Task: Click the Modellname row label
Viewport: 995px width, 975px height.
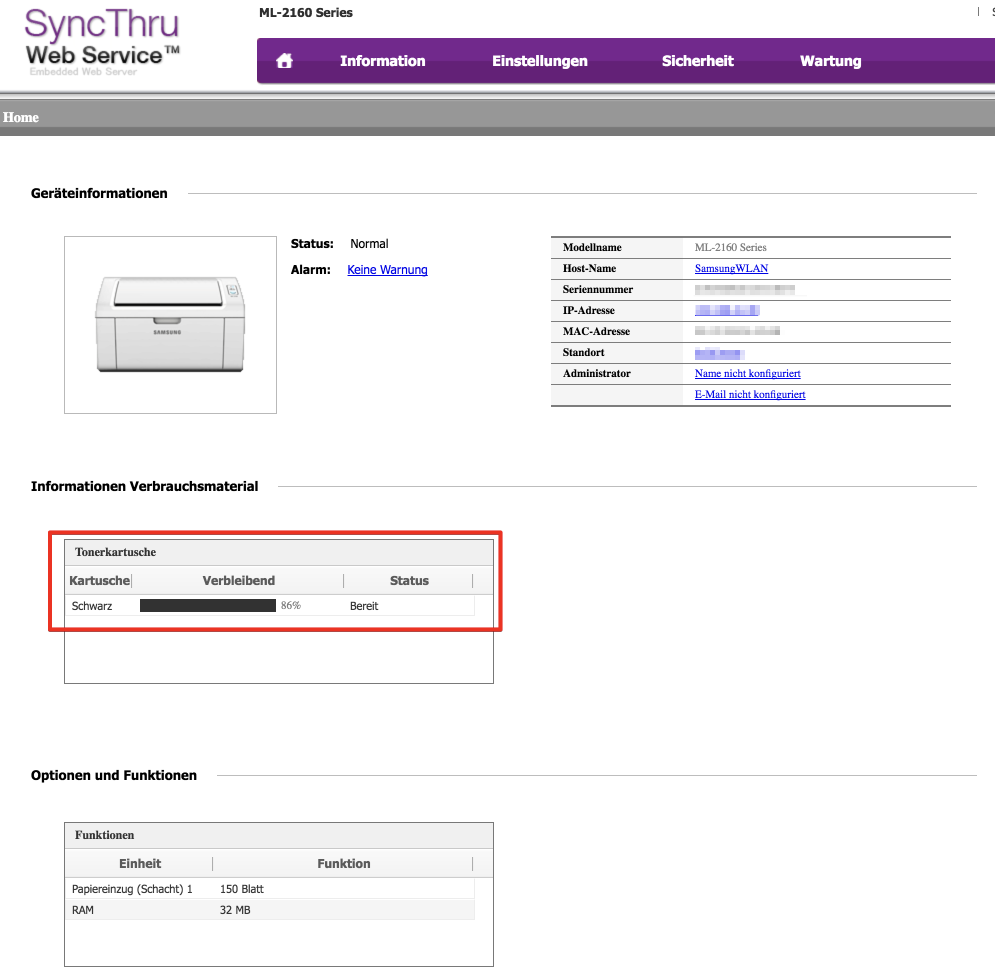Action: coord(592,248)
